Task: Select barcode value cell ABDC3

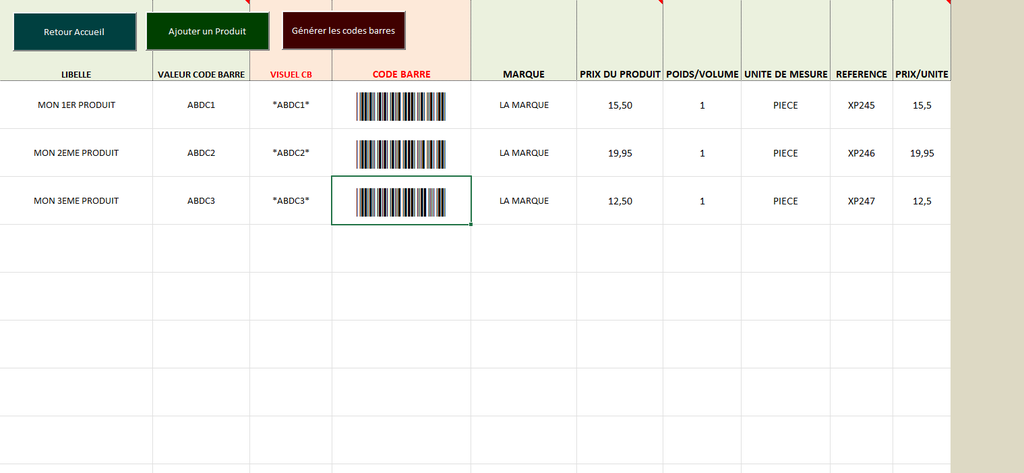Action: [x=201, y=201]
